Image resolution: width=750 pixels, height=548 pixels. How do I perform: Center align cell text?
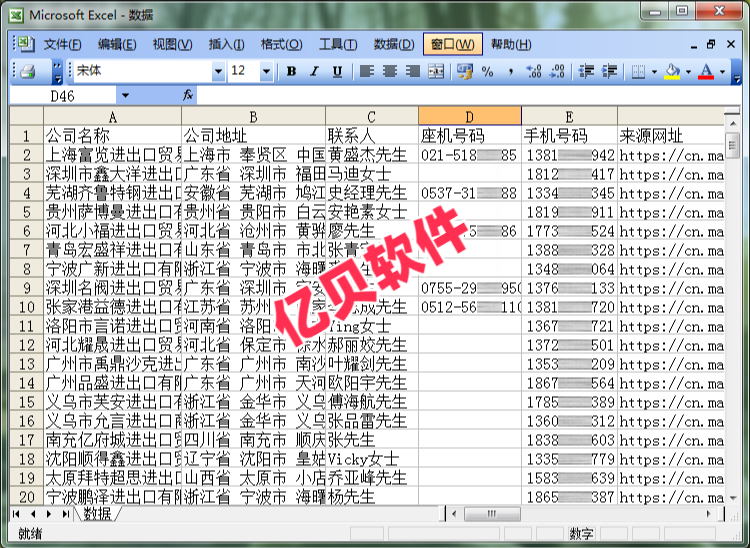(x=390, y=72)
